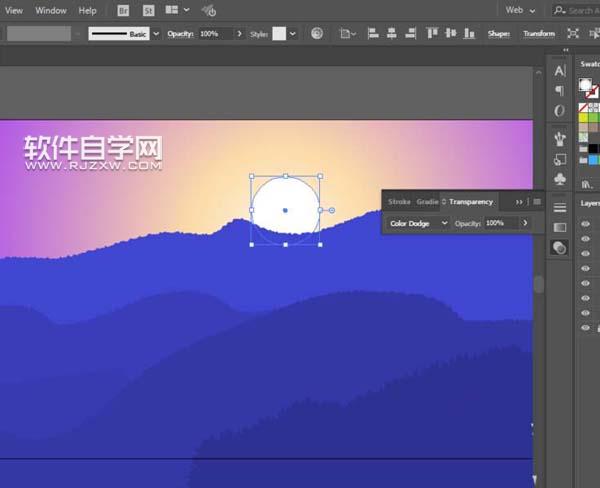The image size is (600, 488).
Task: Toggle the fifth layer eye from top
Action: 585,283
